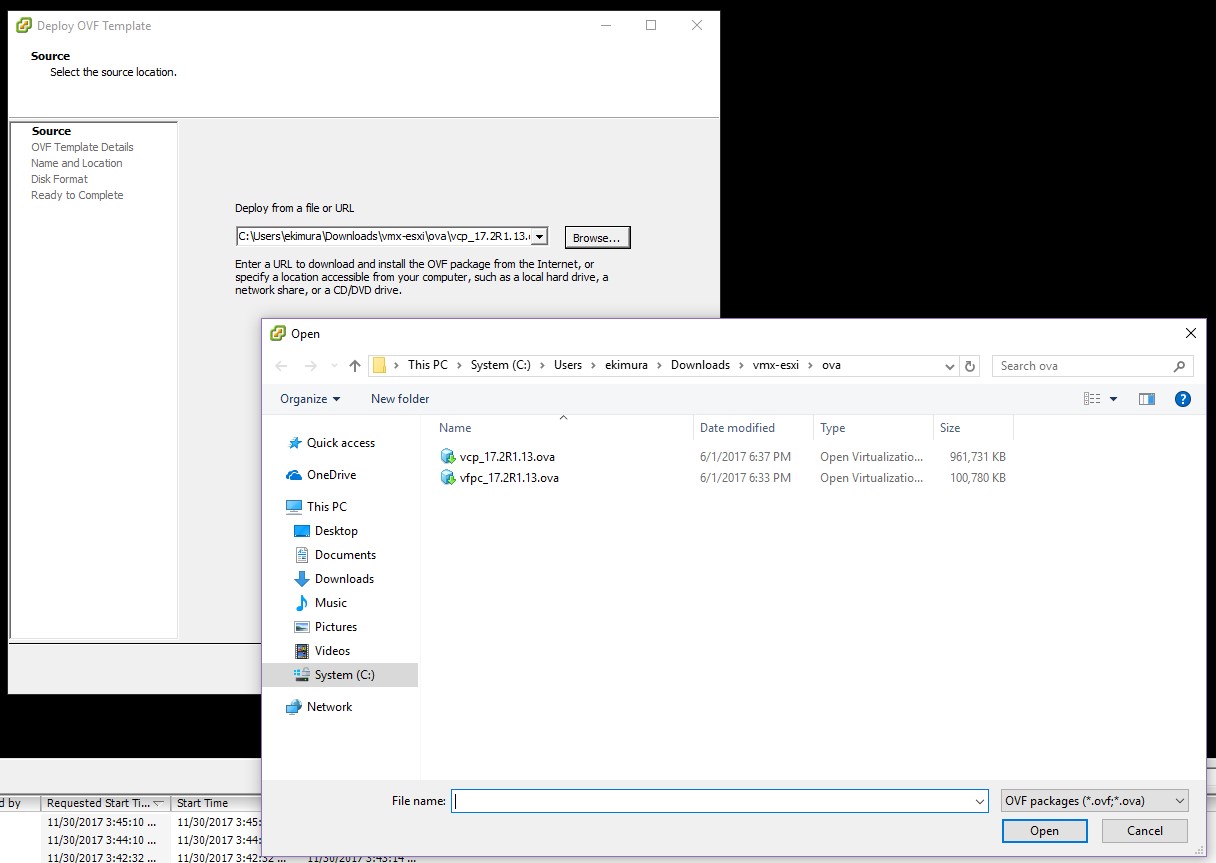Click the Deploy OVF Template window icon

pyautogui.click(x=22, y=25)
